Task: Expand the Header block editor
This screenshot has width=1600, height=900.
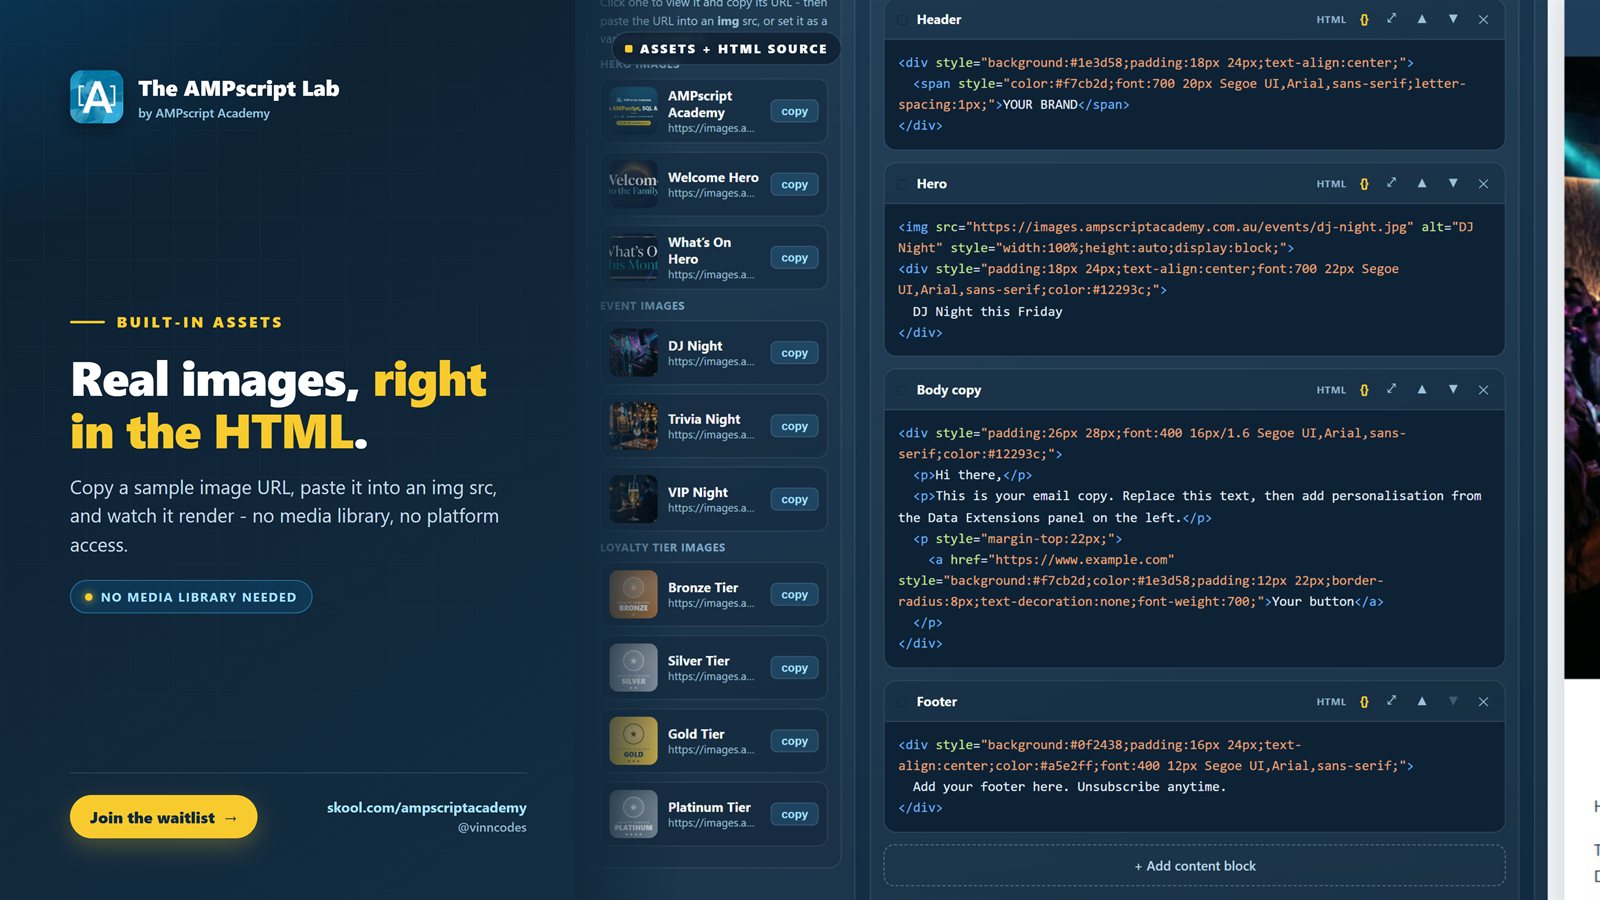Action: (x=1391, y=19)
